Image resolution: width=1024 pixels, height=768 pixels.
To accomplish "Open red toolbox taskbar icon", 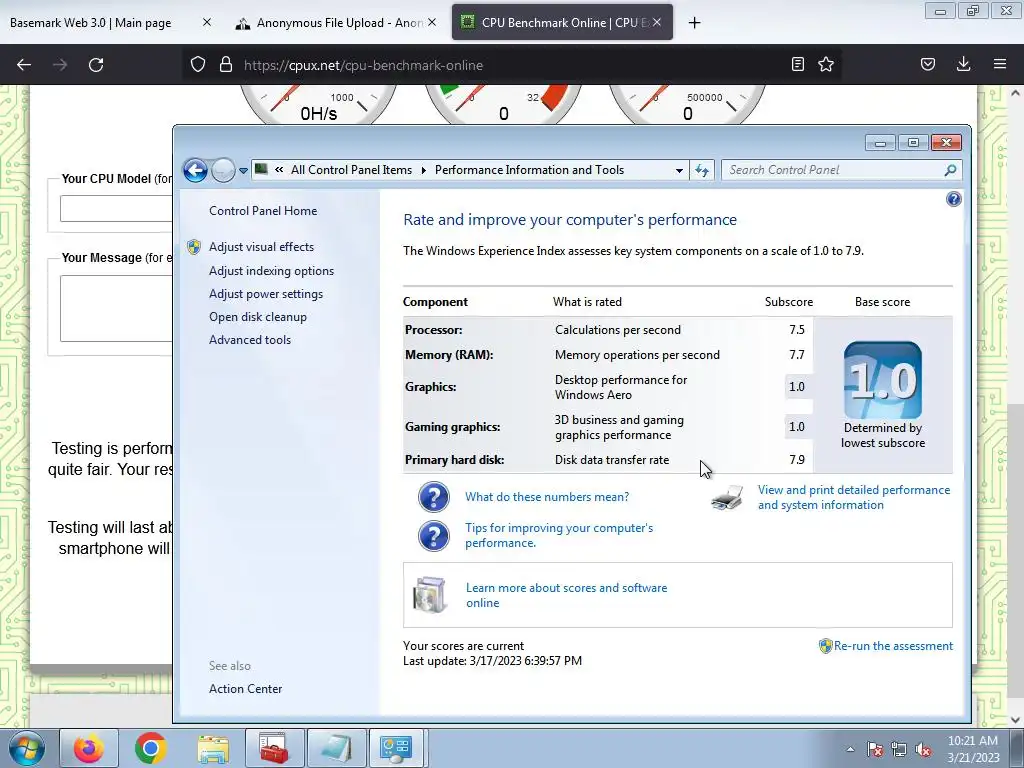I will tap(274, 748).
